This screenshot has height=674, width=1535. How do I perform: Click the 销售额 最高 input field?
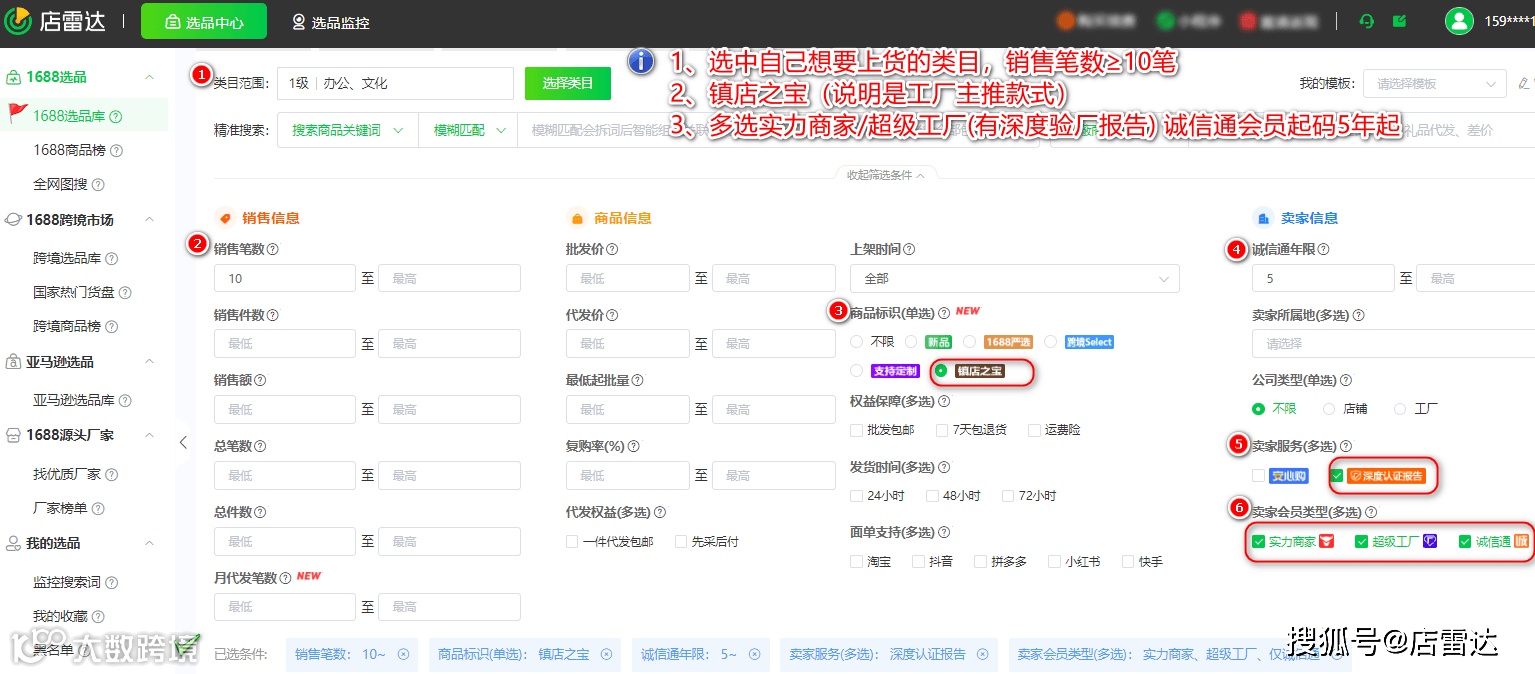[449, 409]
